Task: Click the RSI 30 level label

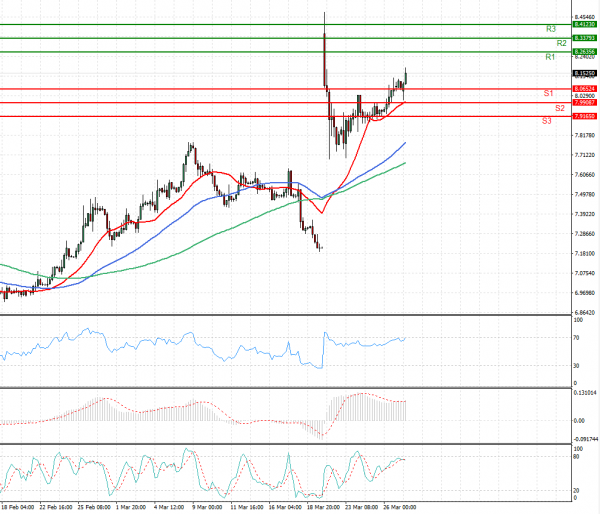Action: [x=576, y=366]
